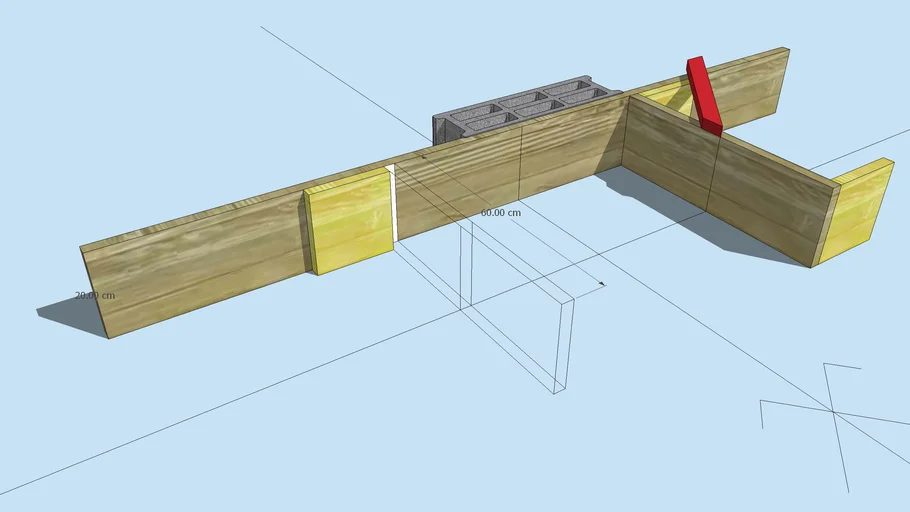Viewport: 910px width, 512px height.
Task: Click the arrowhead ending the 60.00 cm dimension
Action: (x=602, y=284)
